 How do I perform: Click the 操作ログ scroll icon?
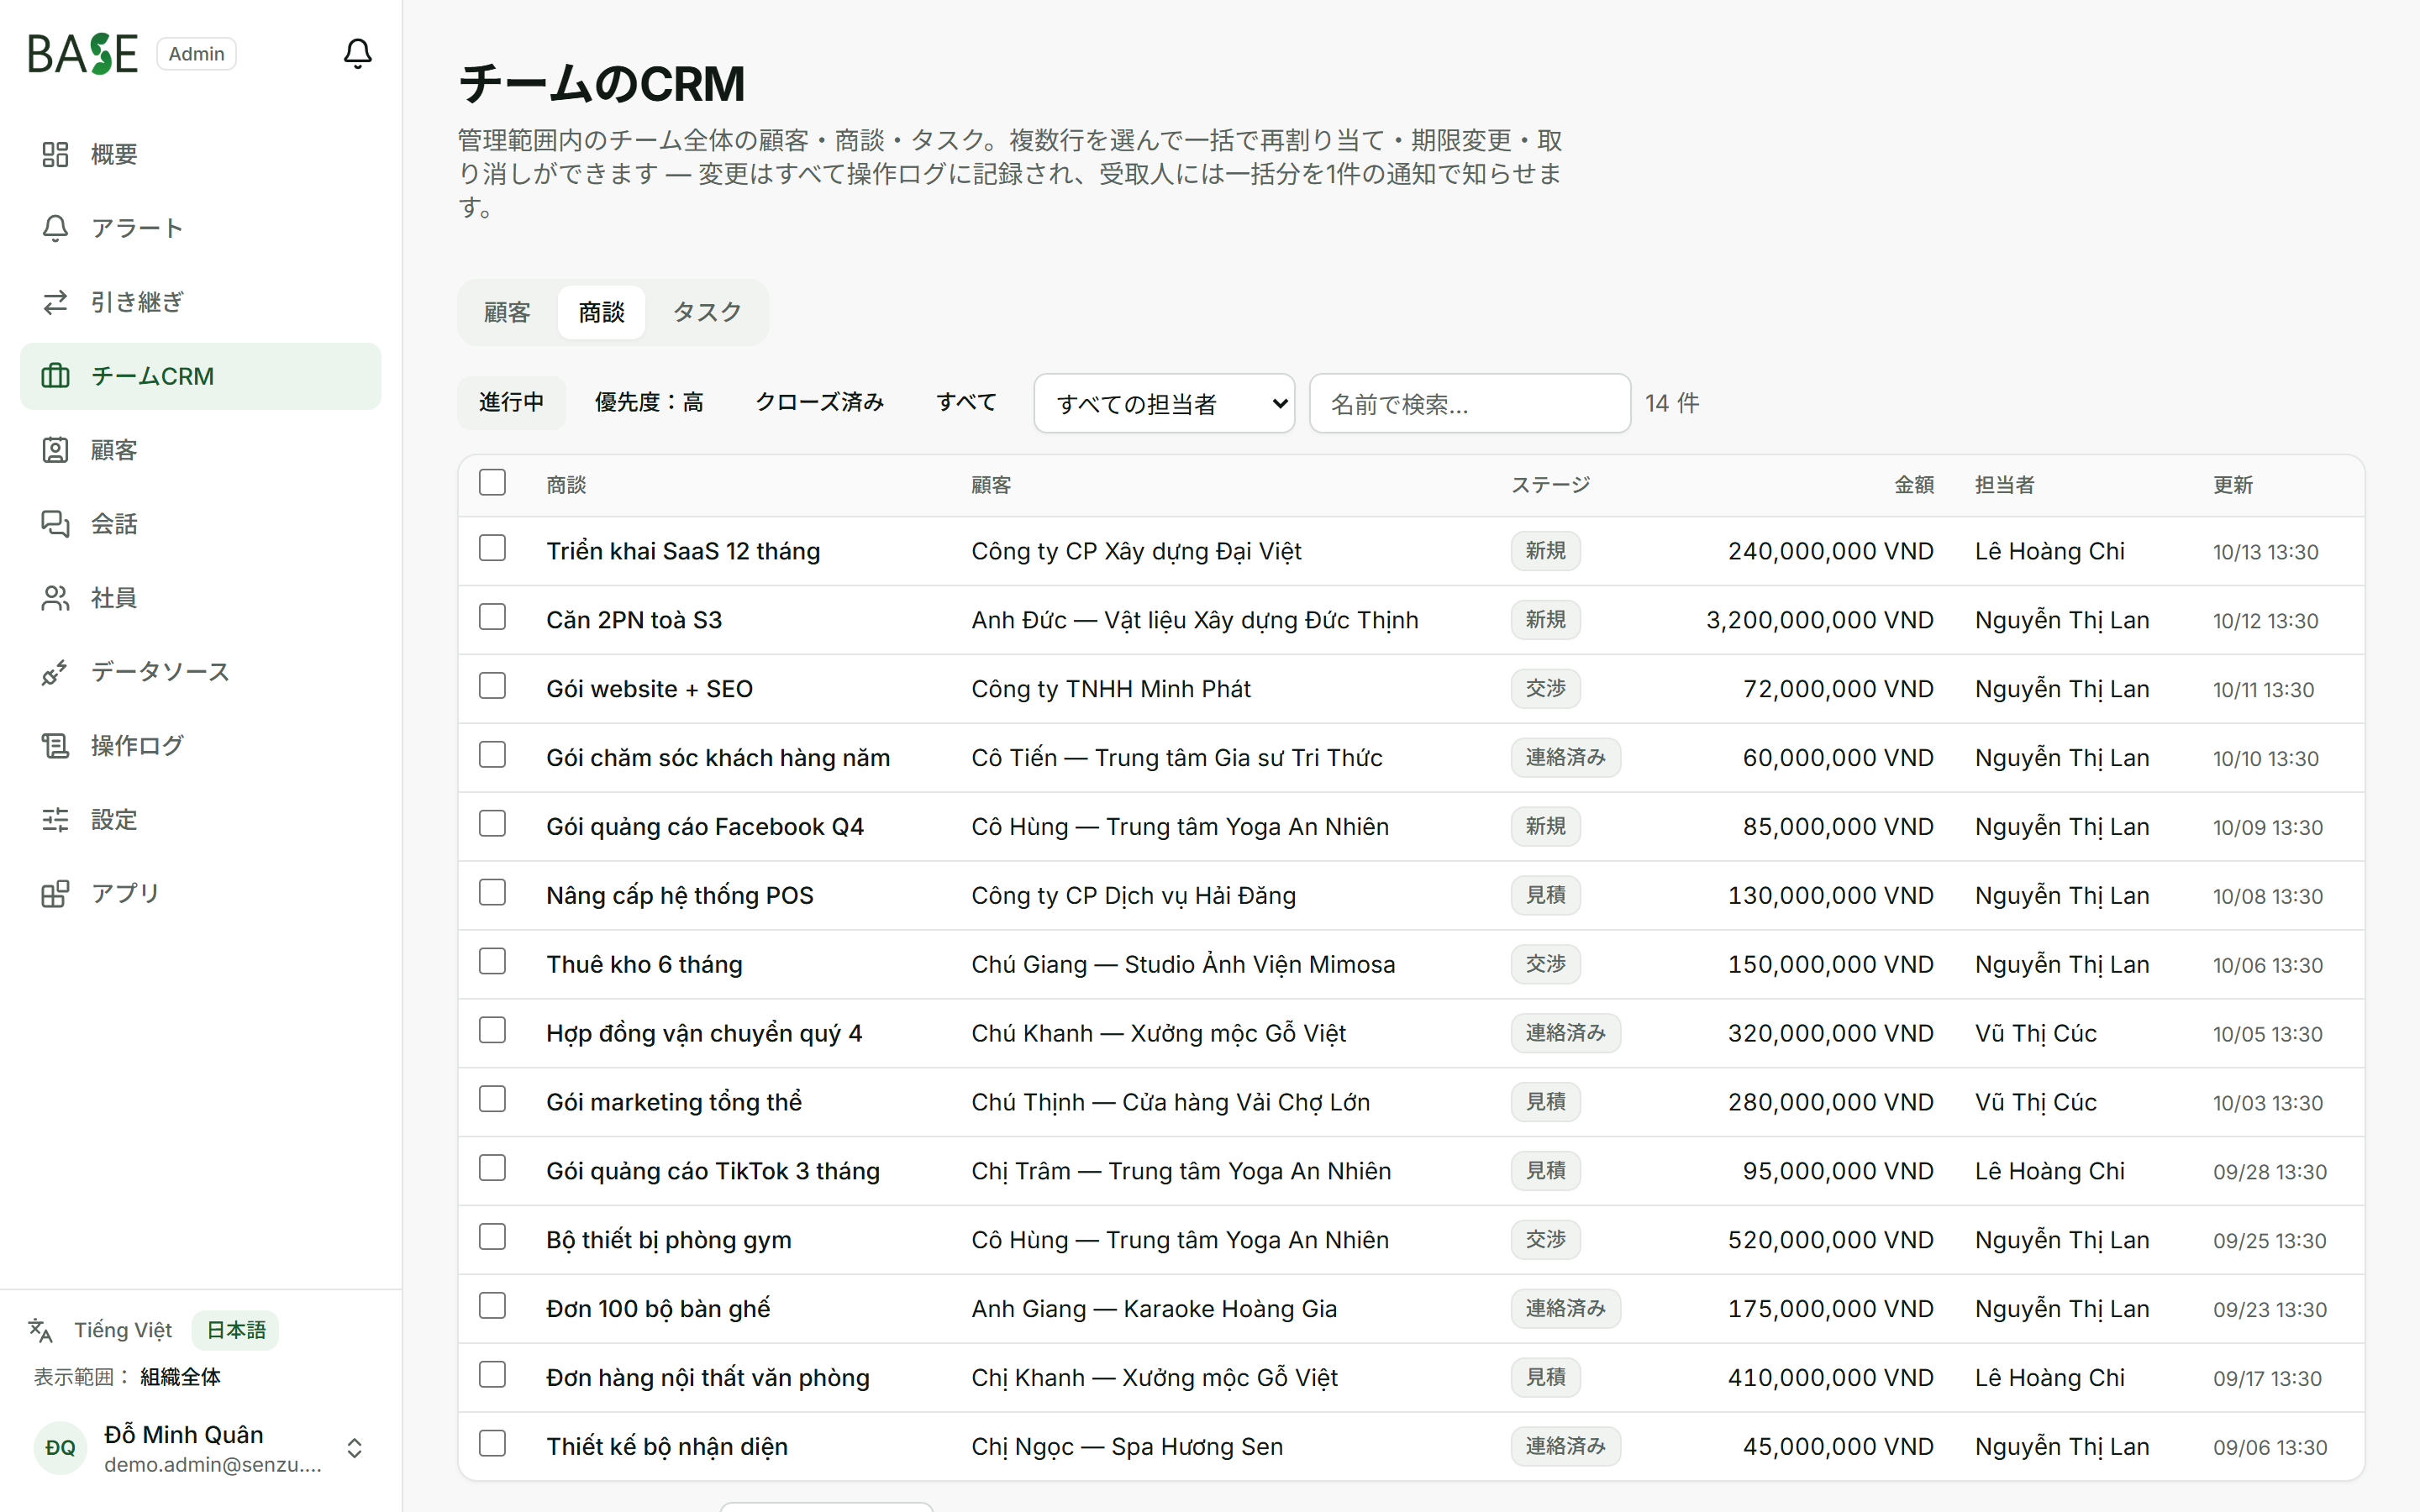pyautogui.click(x=55, y=746)
